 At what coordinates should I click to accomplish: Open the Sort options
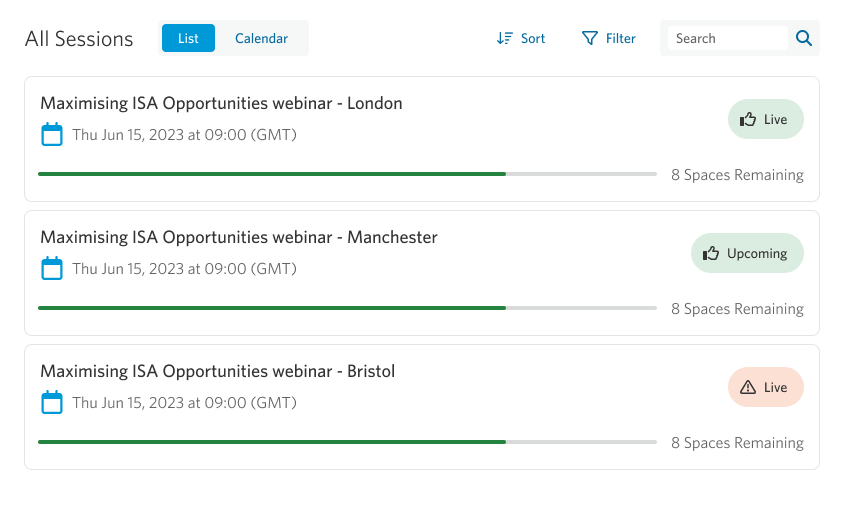[522, 39]
